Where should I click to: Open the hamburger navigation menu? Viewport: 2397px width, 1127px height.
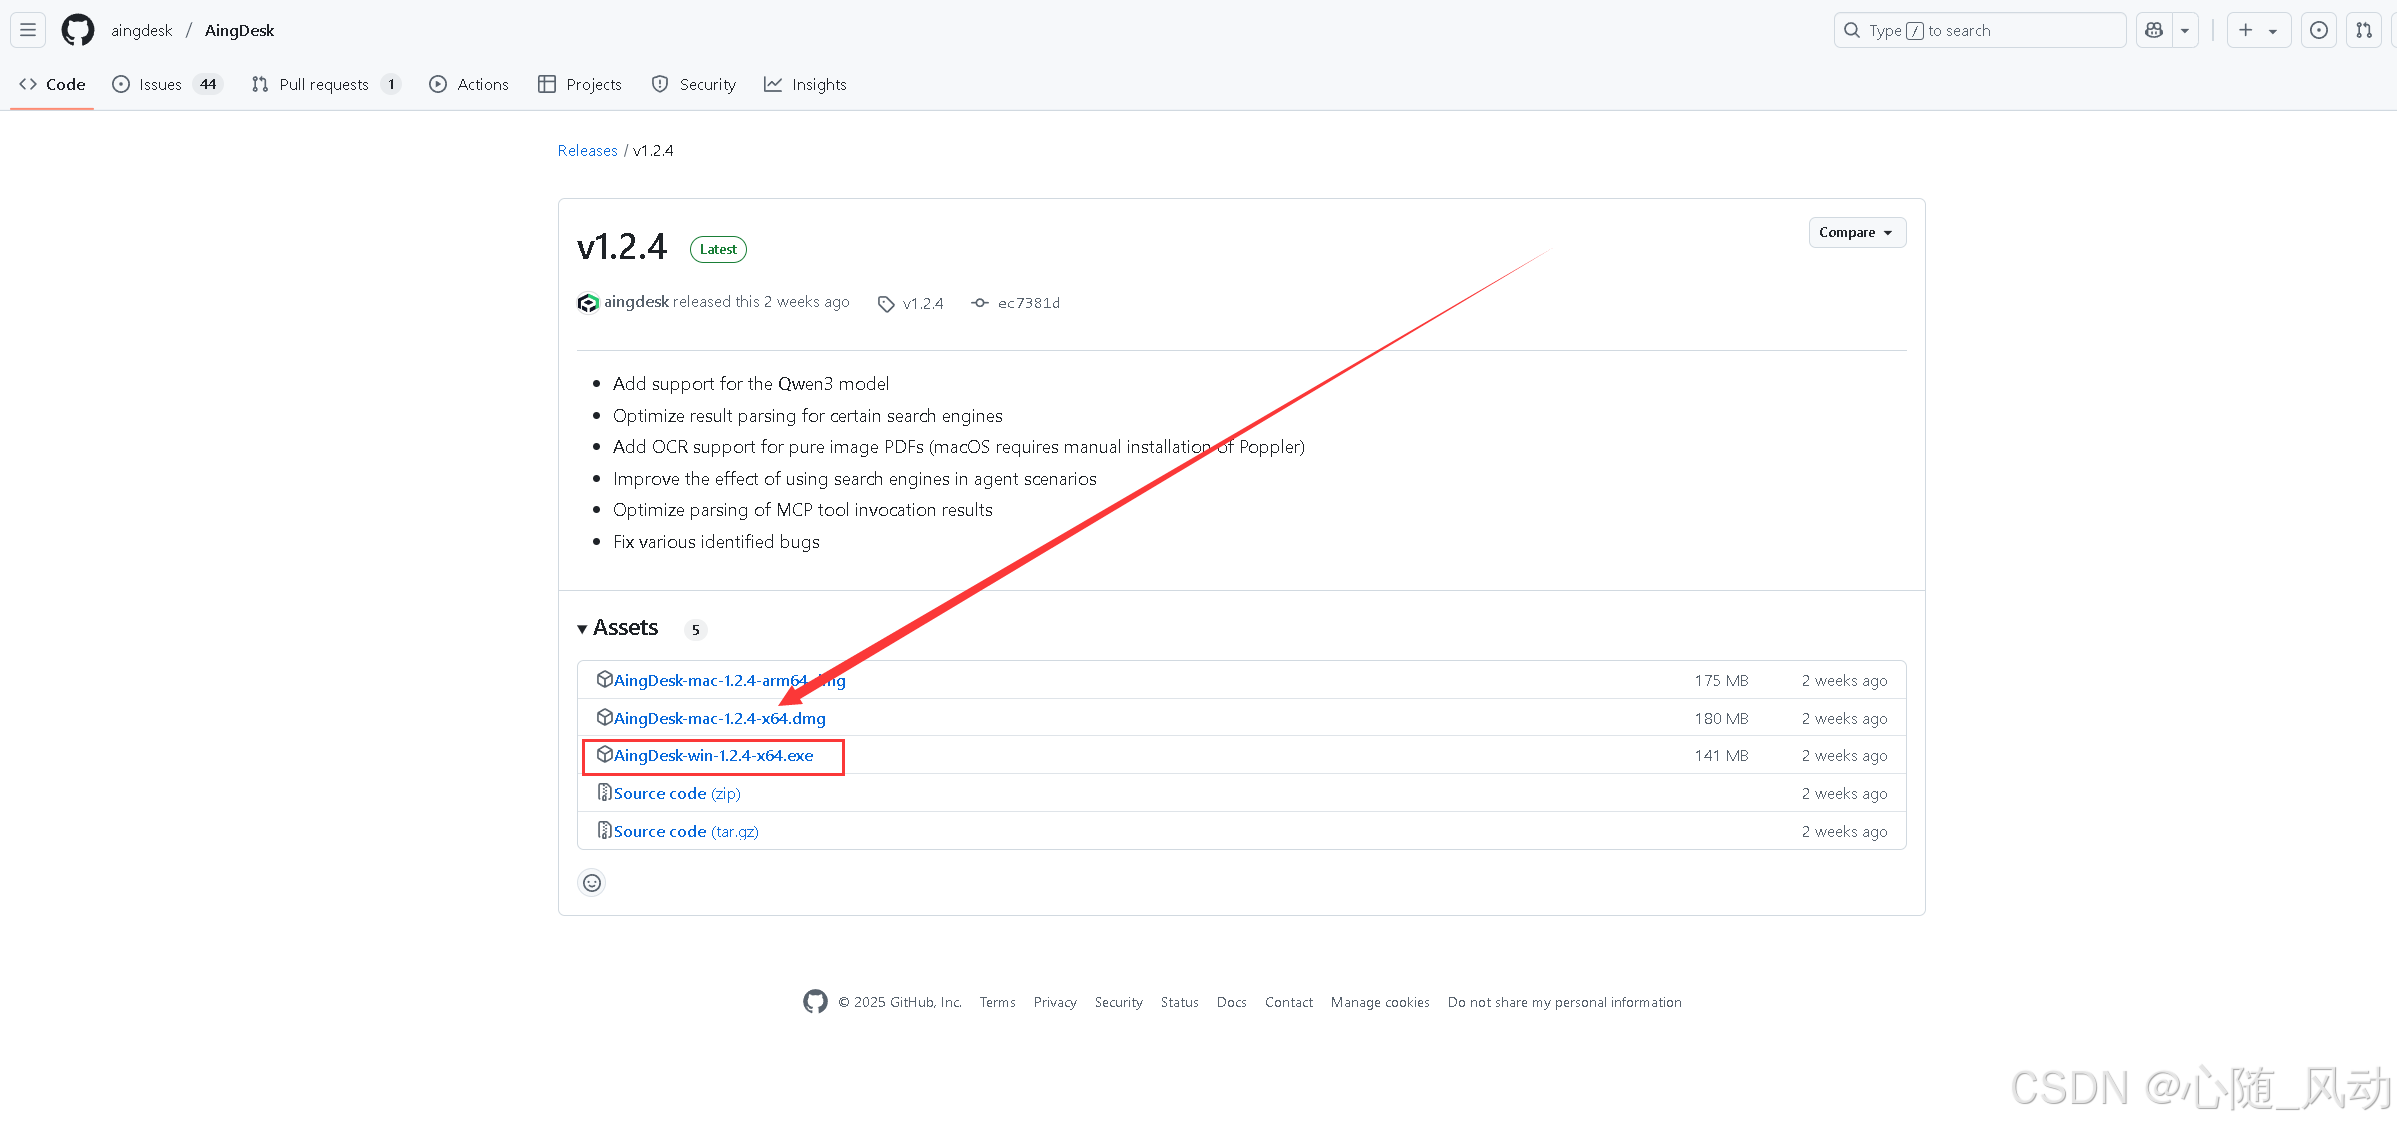[x=28, y=30]
